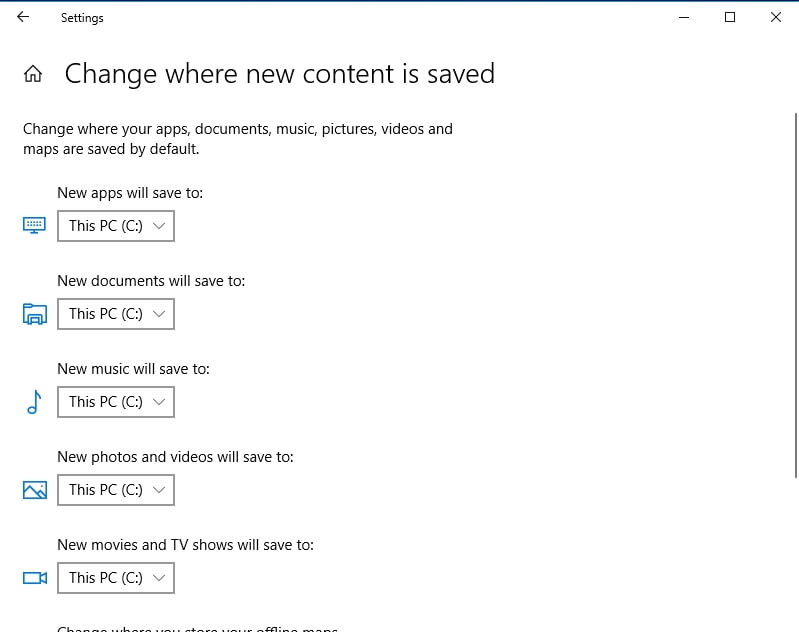The image size is (799, 632).
Task: Click the photos picture icon
Action: [35, 490]
